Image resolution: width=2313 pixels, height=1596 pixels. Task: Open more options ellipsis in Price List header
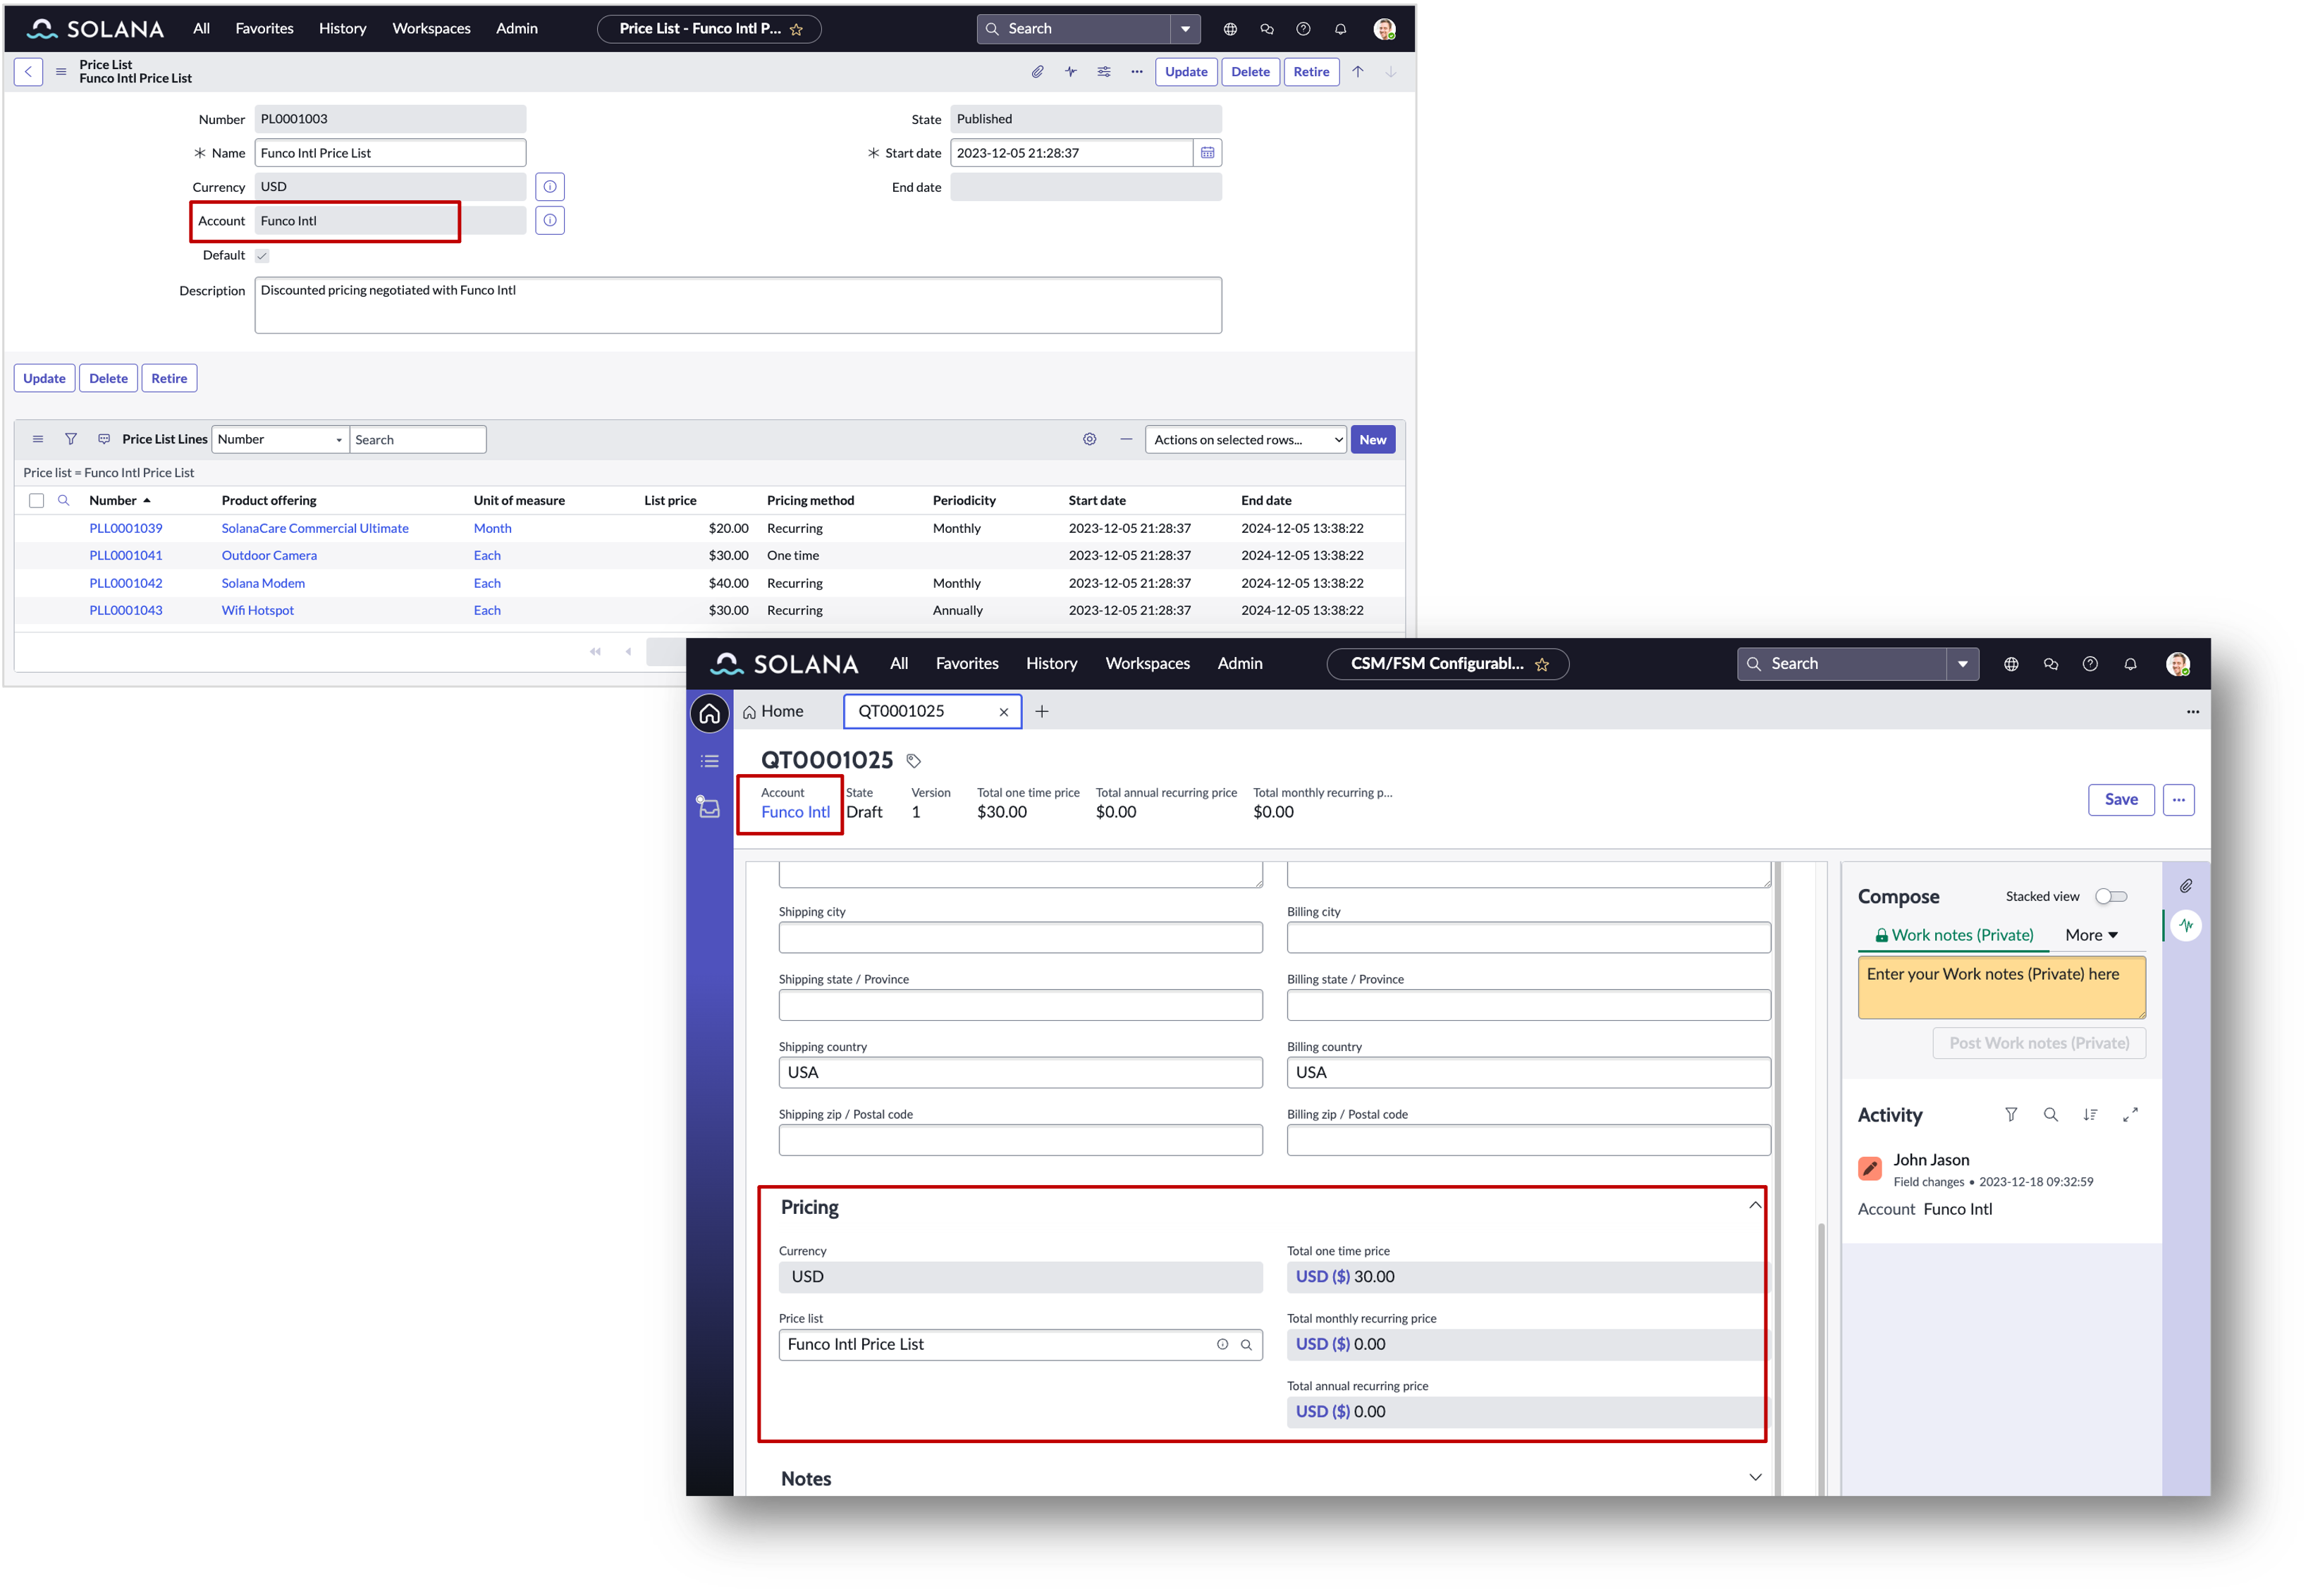point(1136,71)
